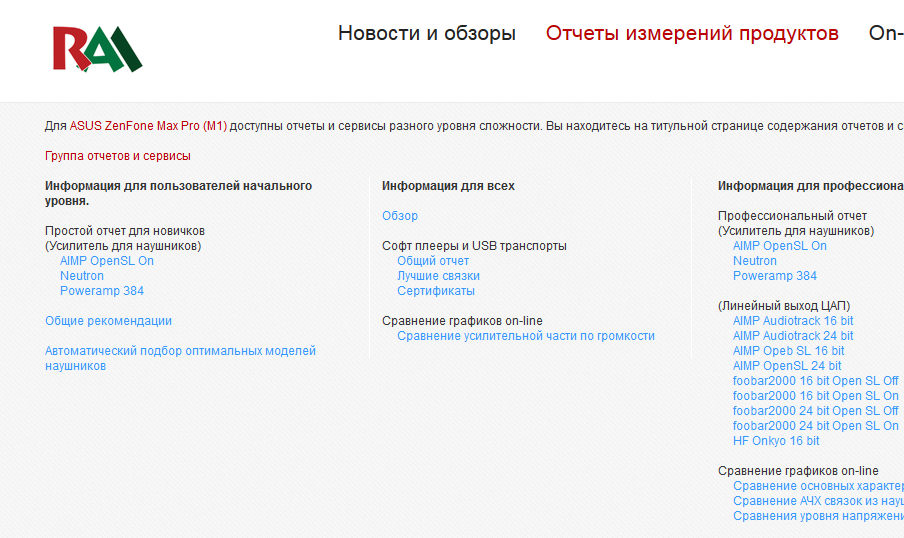Open Отчеты измерений продуктов menu item
904x538 pixels.
692,33
